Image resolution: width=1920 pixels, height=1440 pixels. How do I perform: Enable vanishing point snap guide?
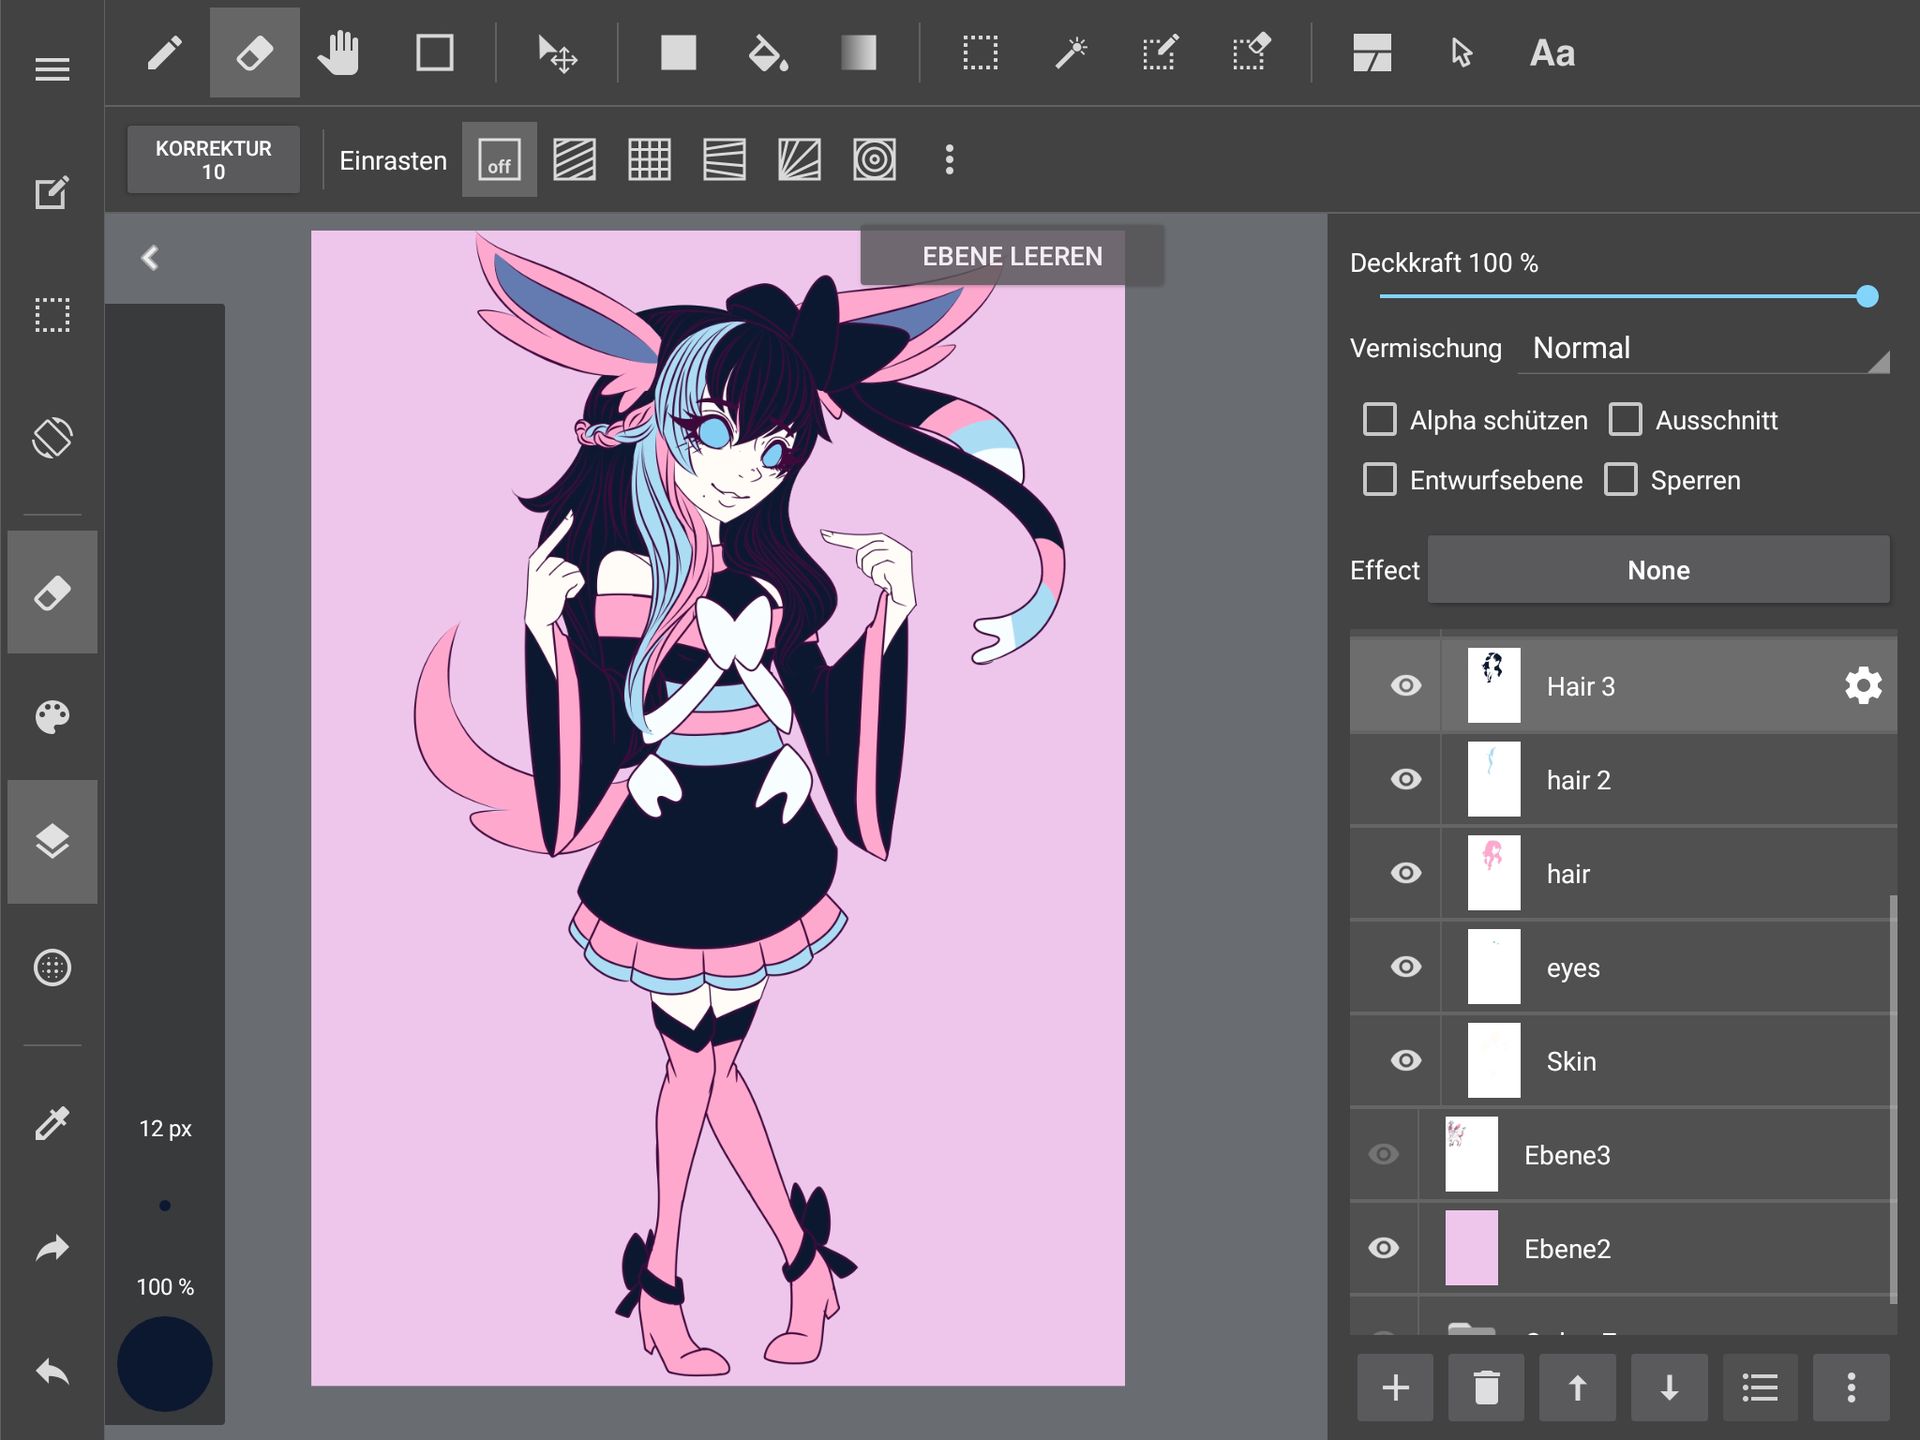(x=799, y=160)
